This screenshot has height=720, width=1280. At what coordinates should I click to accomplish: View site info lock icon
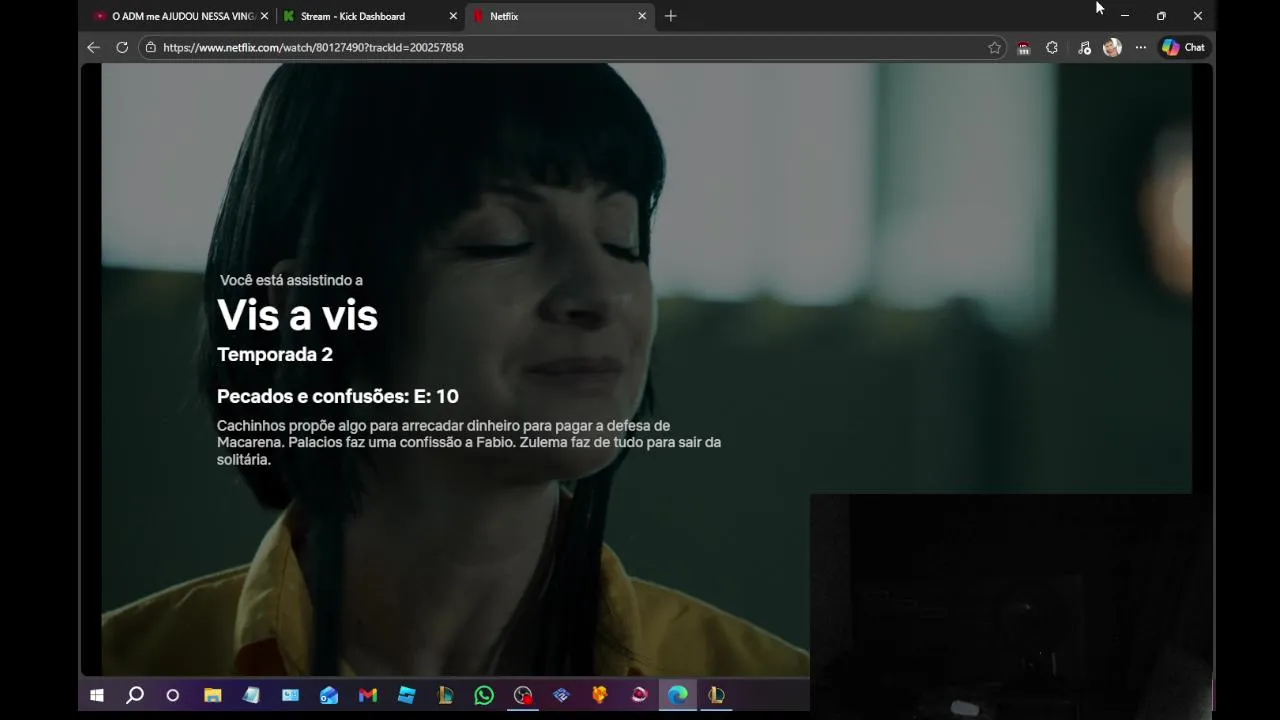pos(150,47)
